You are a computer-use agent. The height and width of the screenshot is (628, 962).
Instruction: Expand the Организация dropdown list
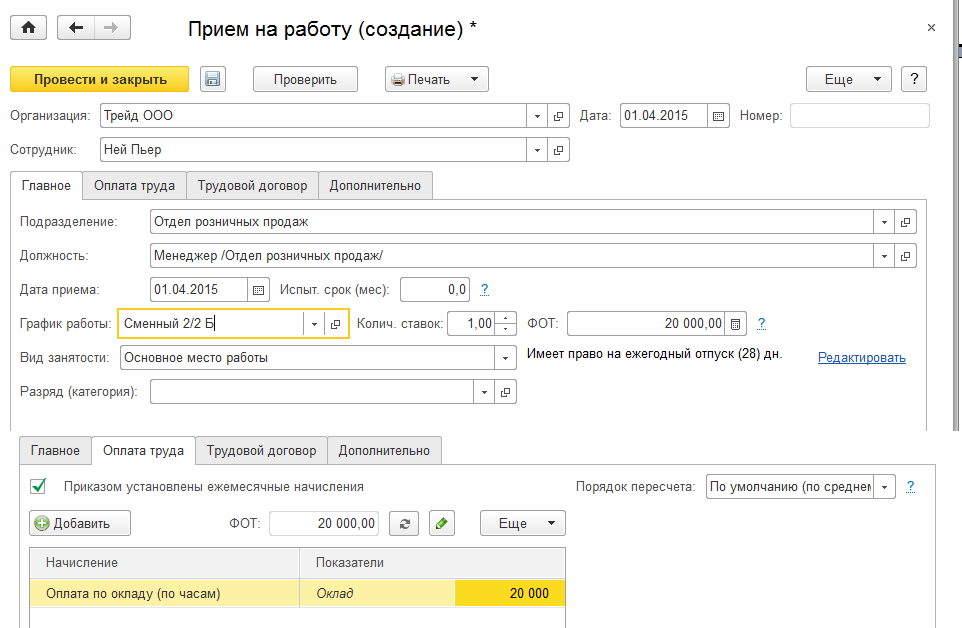[537, 116]
